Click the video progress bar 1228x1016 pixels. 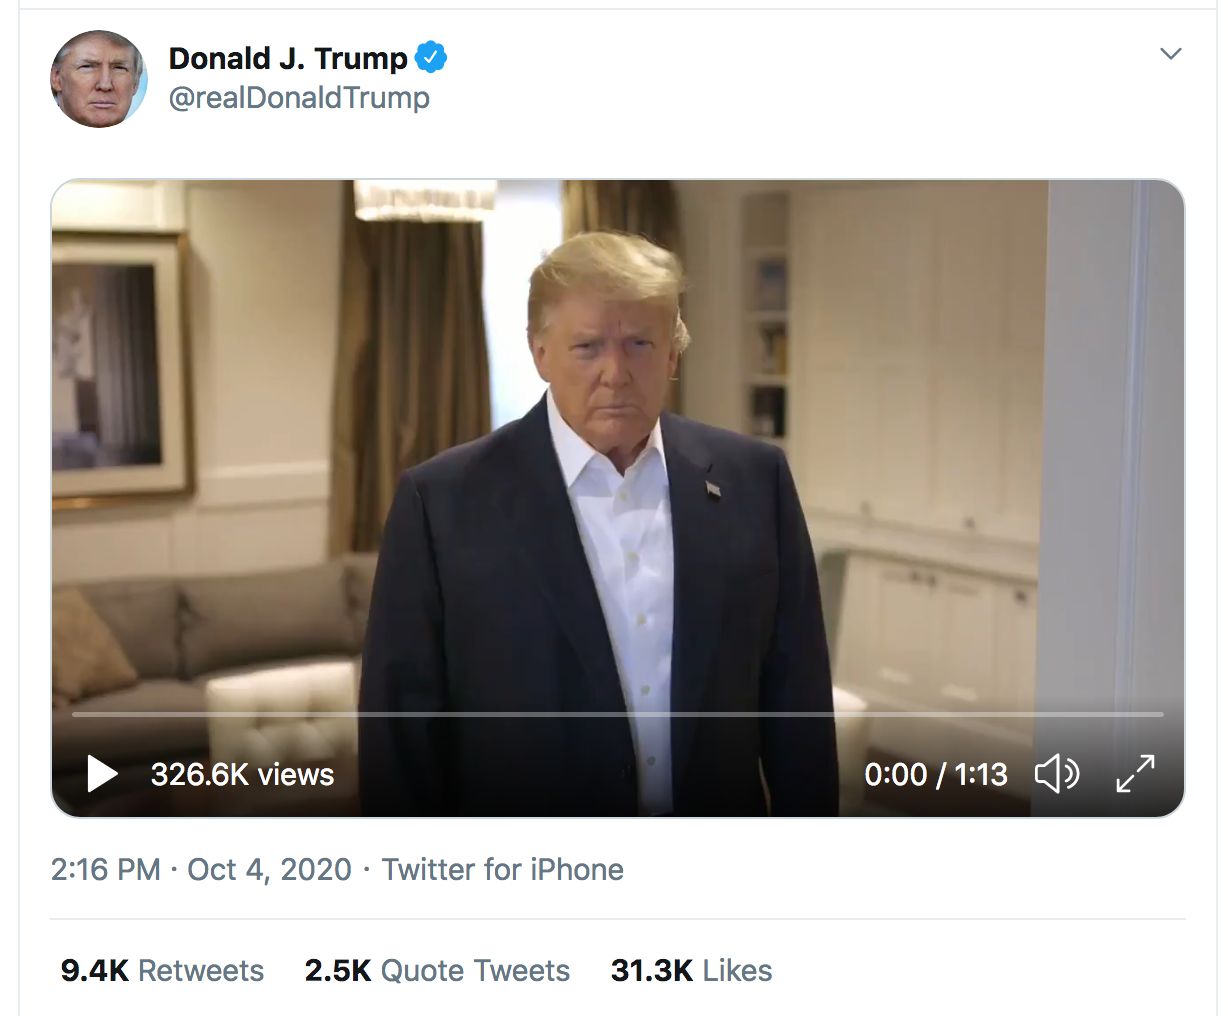(617, 715)
